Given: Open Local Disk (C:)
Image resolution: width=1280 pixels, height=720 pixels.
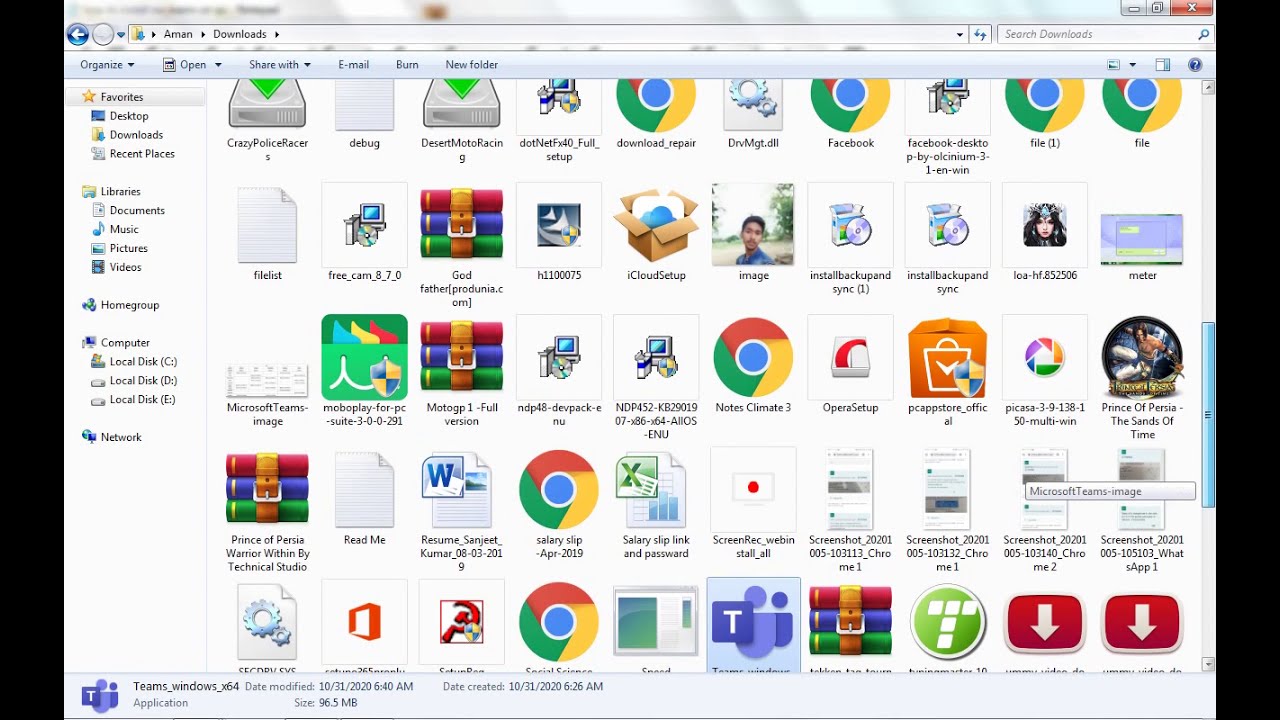Looking at the screenshot, I should tap(143, 361).
